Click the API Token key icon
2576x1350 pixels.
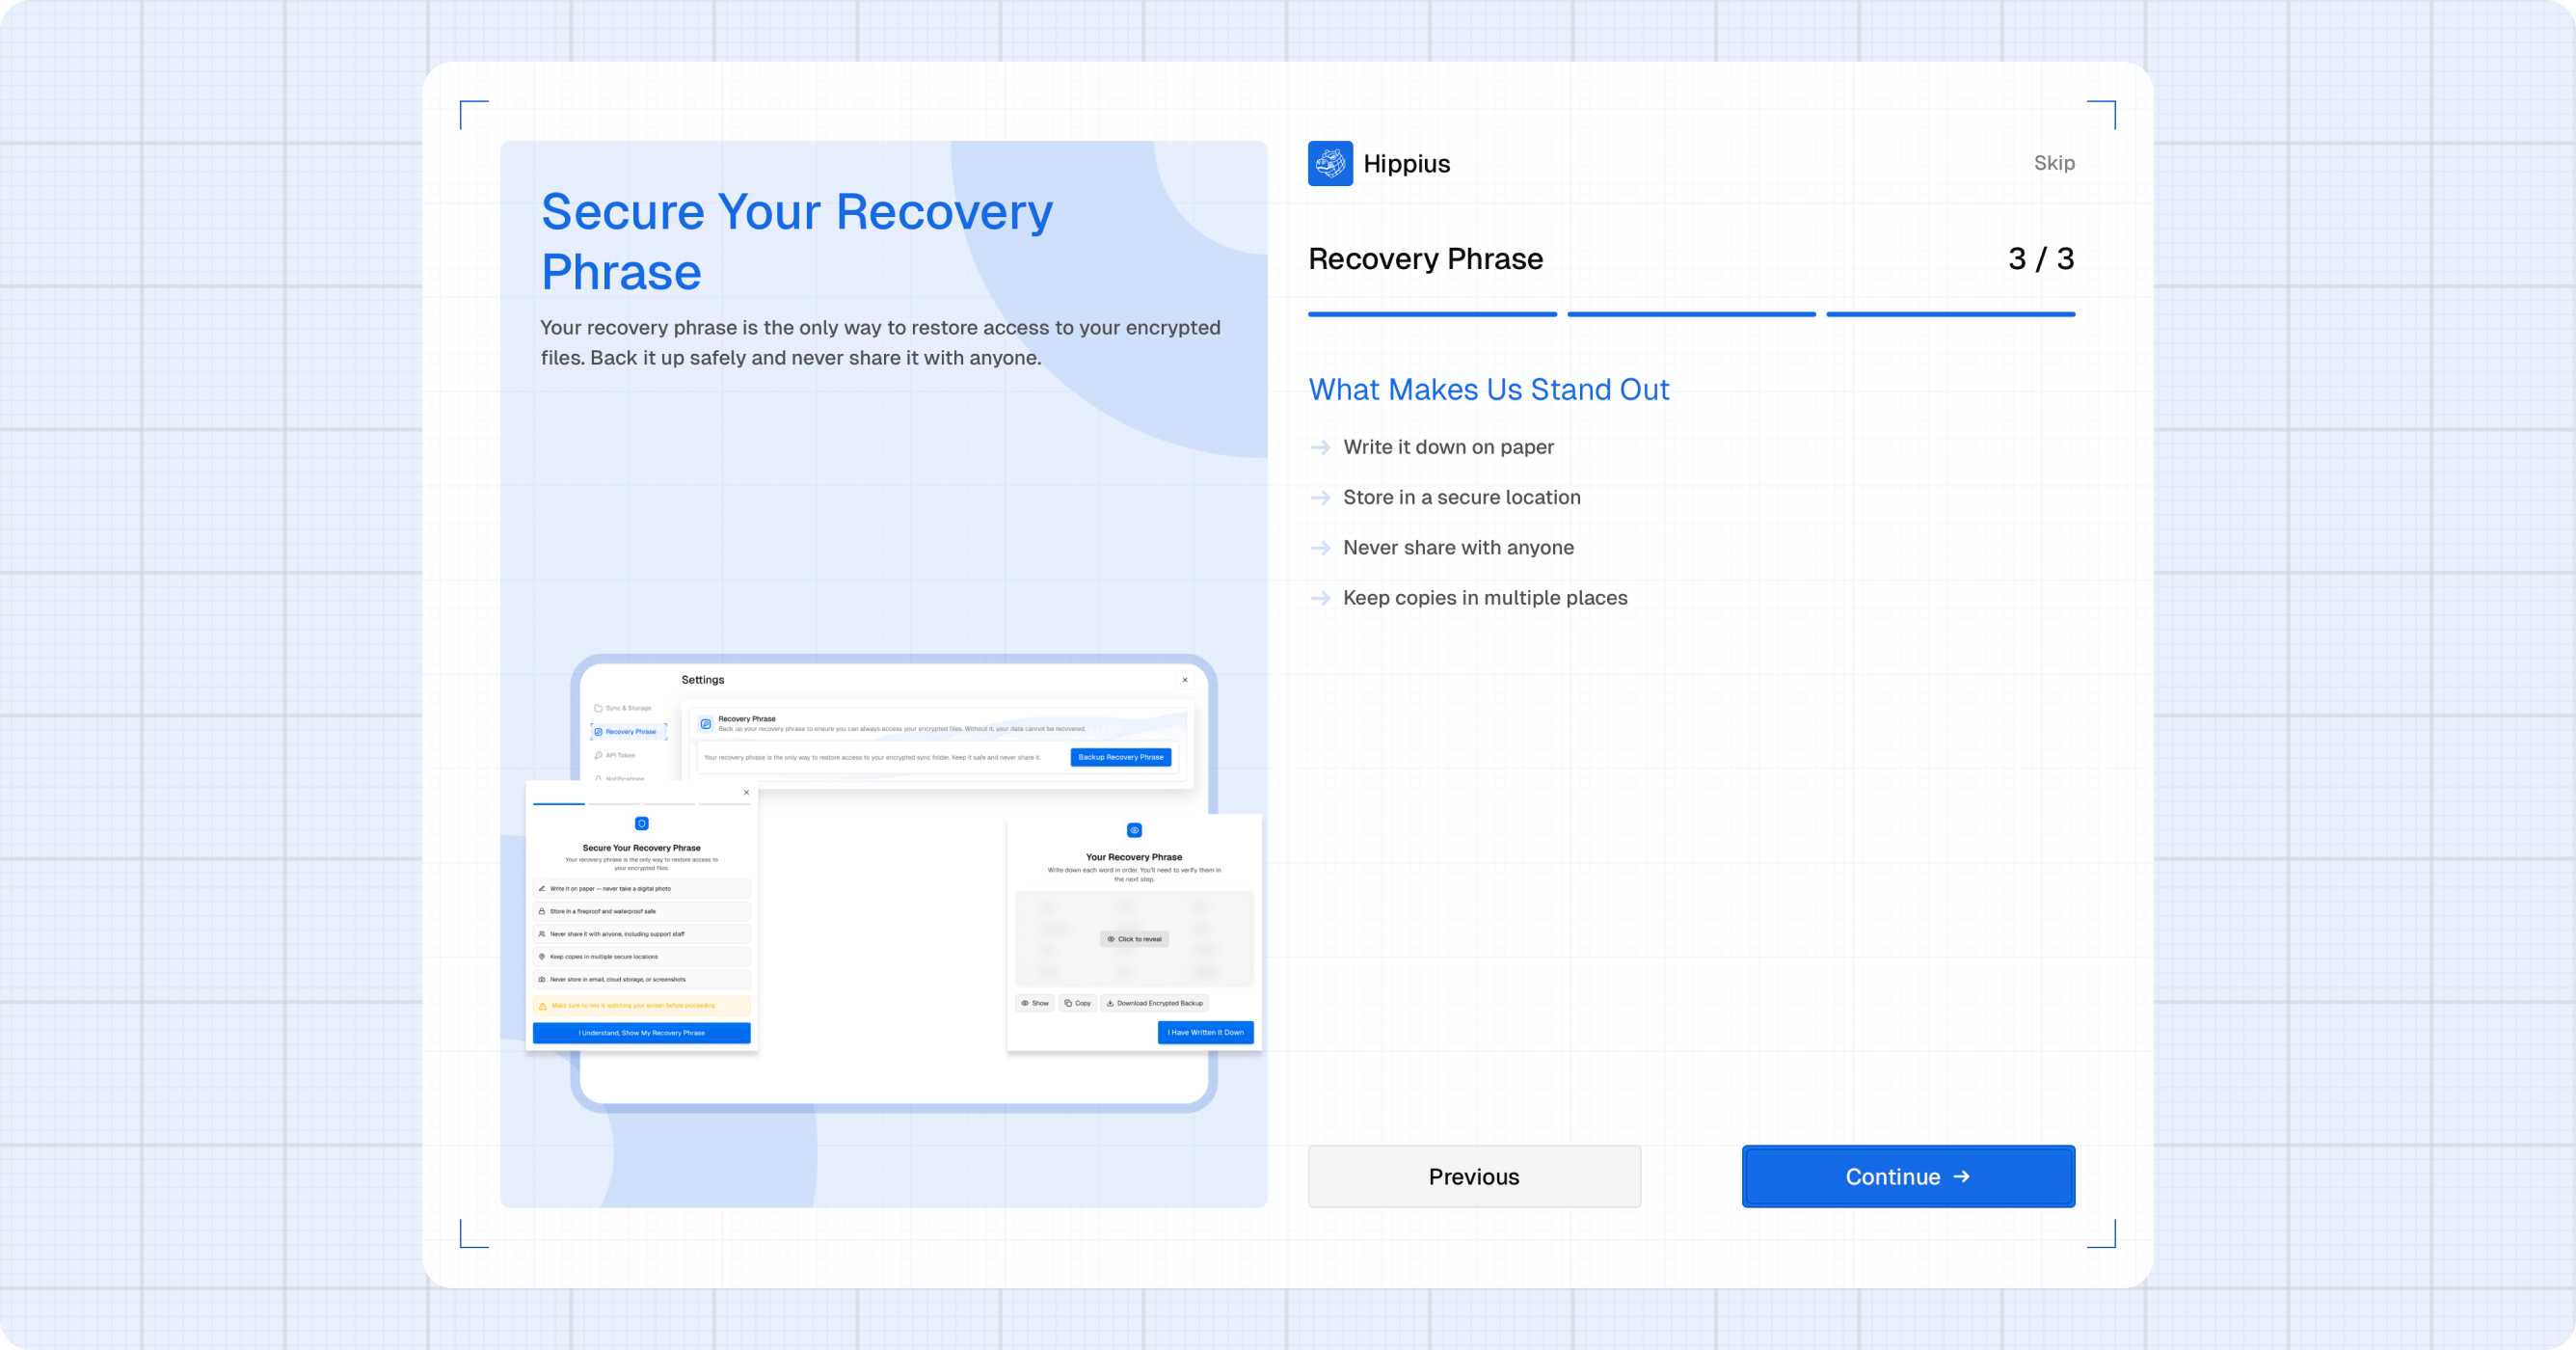pyautogui.click(x=599, y=756)
